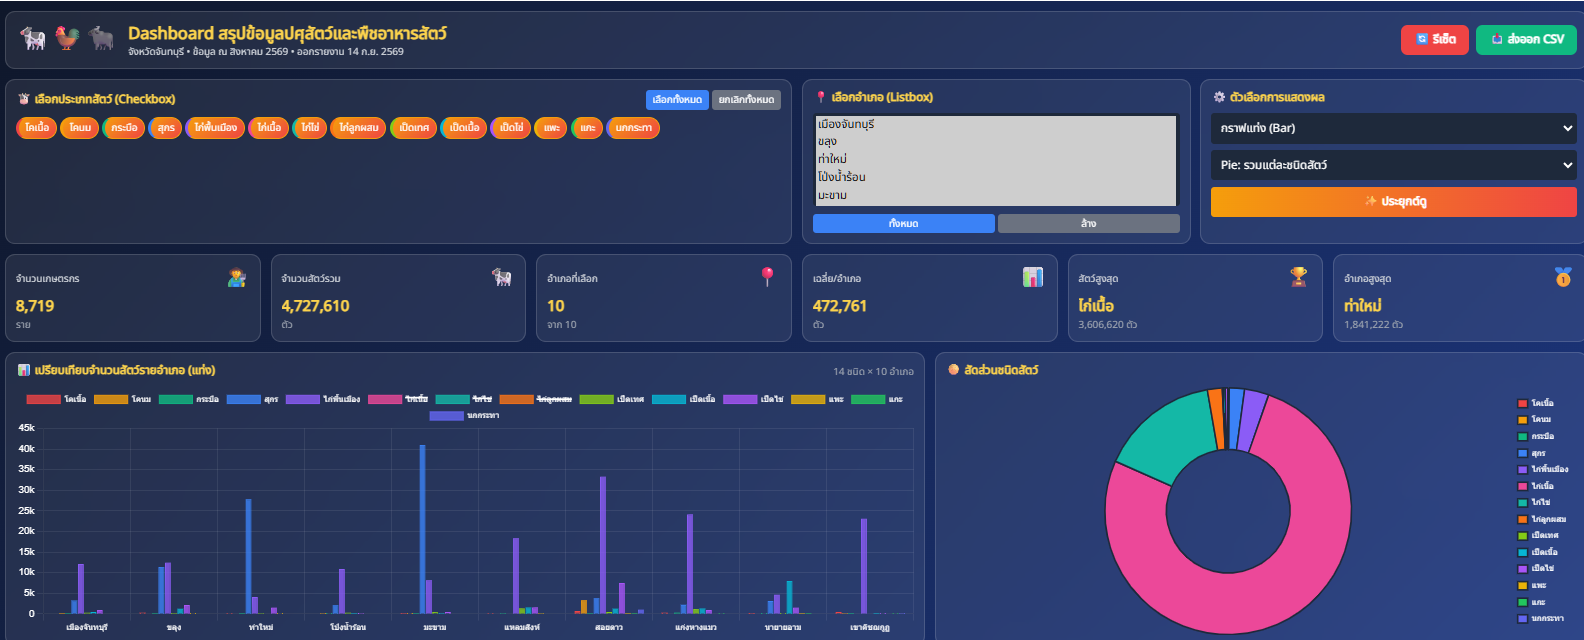Toggle โคนม swatch in the pie chart legend
This screenshot has width=1584, height=640.
pos(1523,420)
